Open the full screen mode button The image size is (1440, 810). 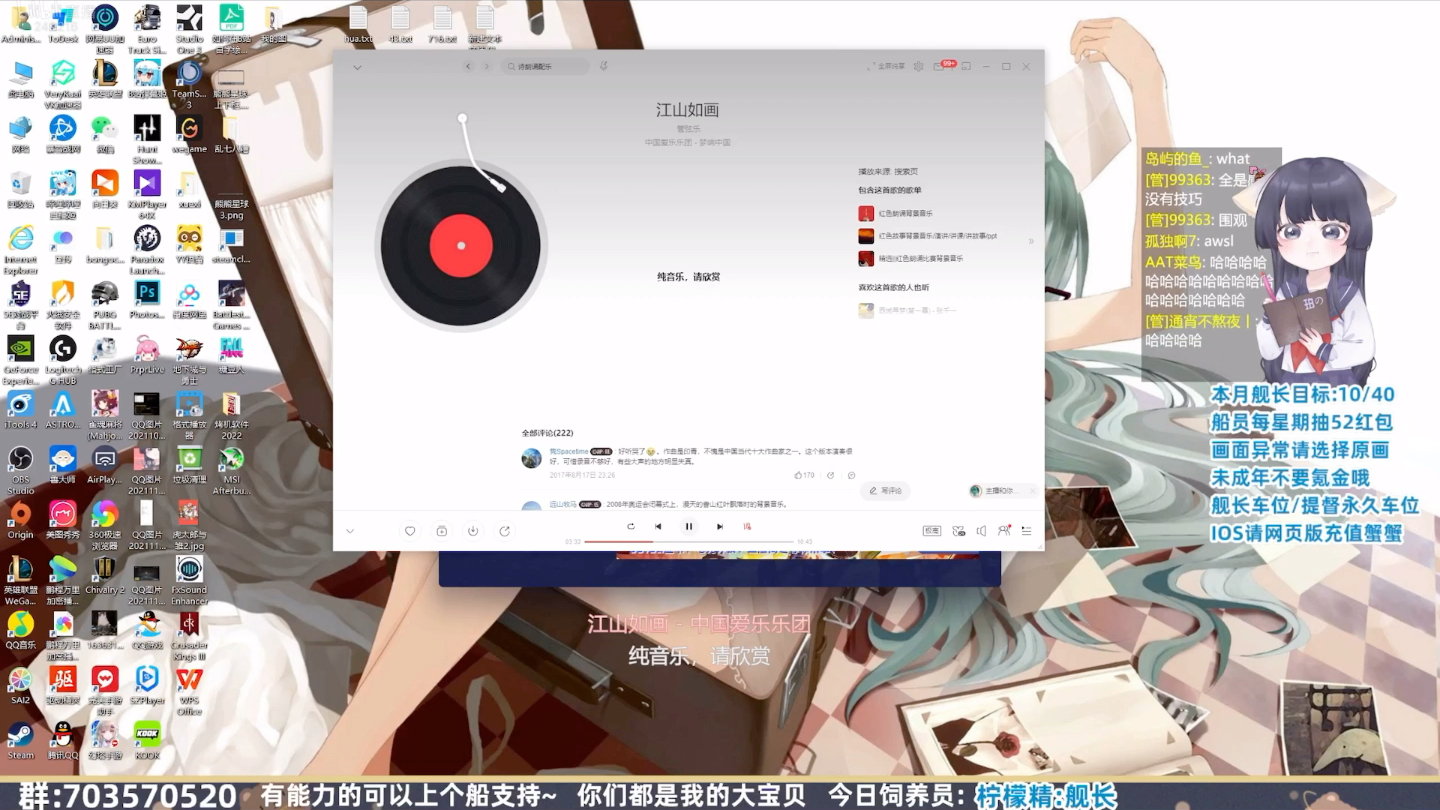tap(887, 66)
